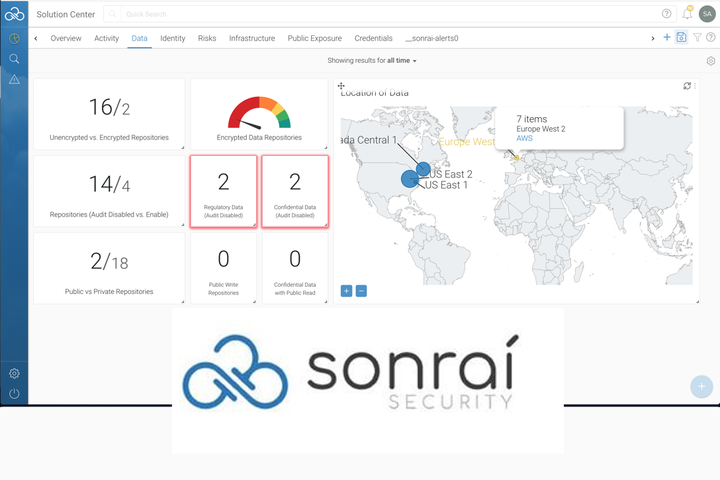
Task: Click into the Quick Search field
Action: click(380, 14)
